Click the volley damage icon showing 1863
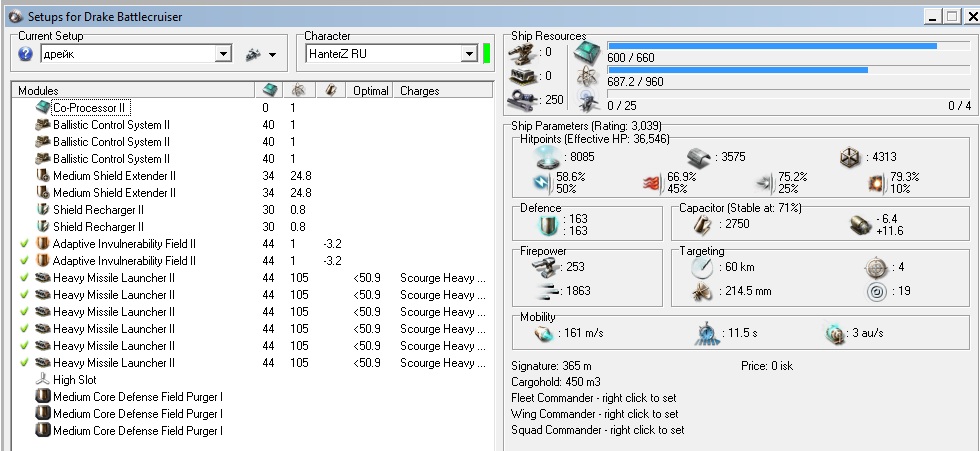980x451 pixels. 548,291
